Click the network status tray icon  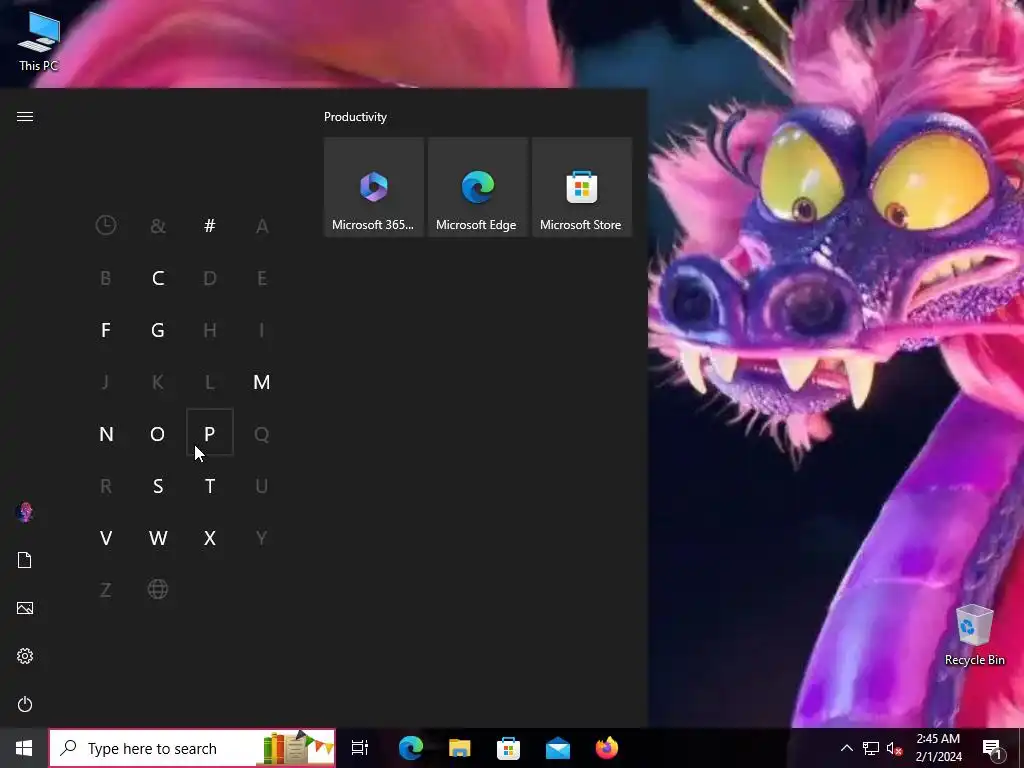(871, 748)
